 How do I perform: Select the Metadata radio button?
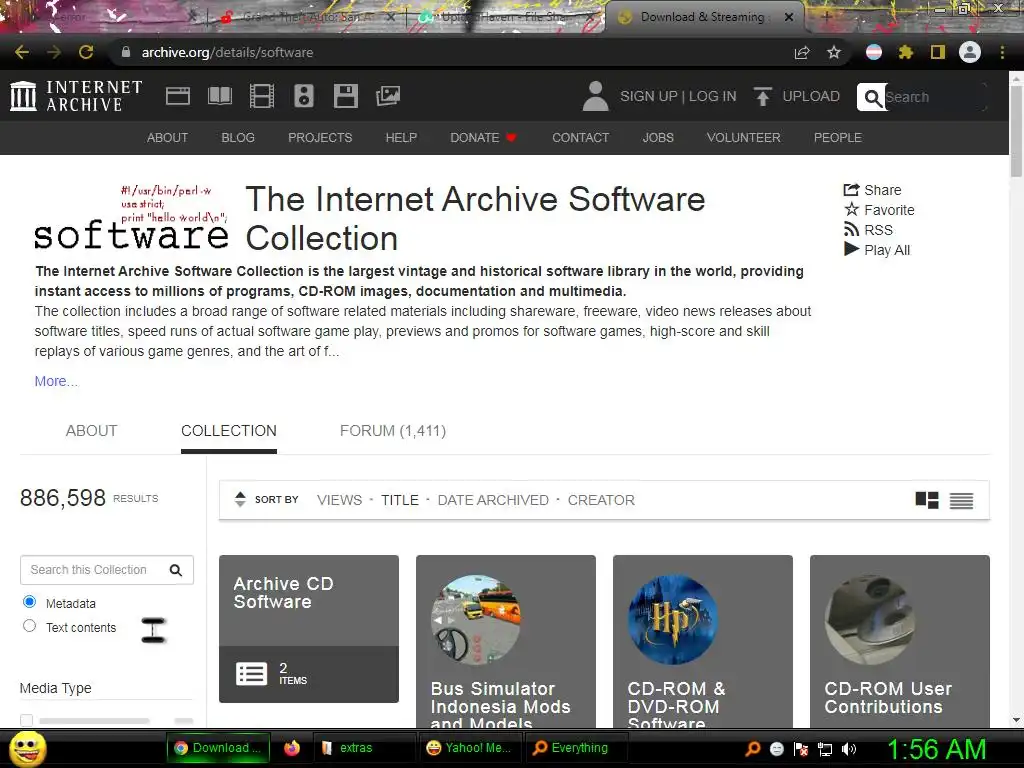(x=29, y=601)
